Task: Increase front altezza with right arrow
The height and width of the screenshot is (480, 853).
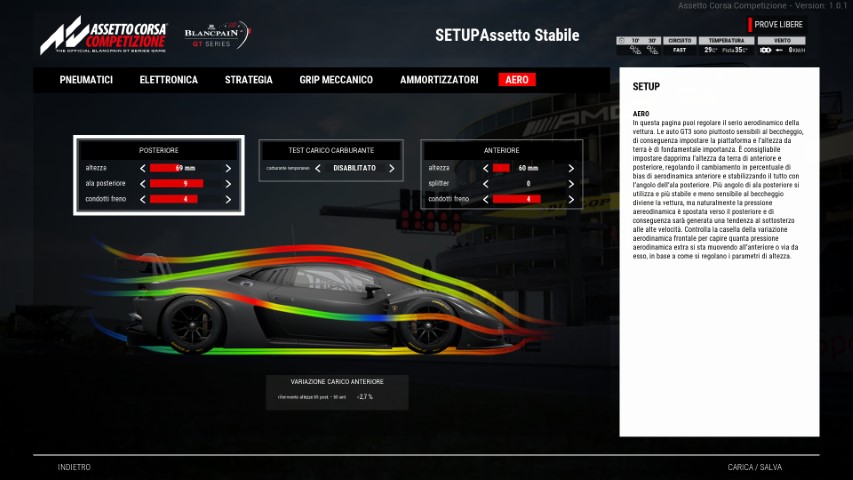Action: (x=571, y=168)
